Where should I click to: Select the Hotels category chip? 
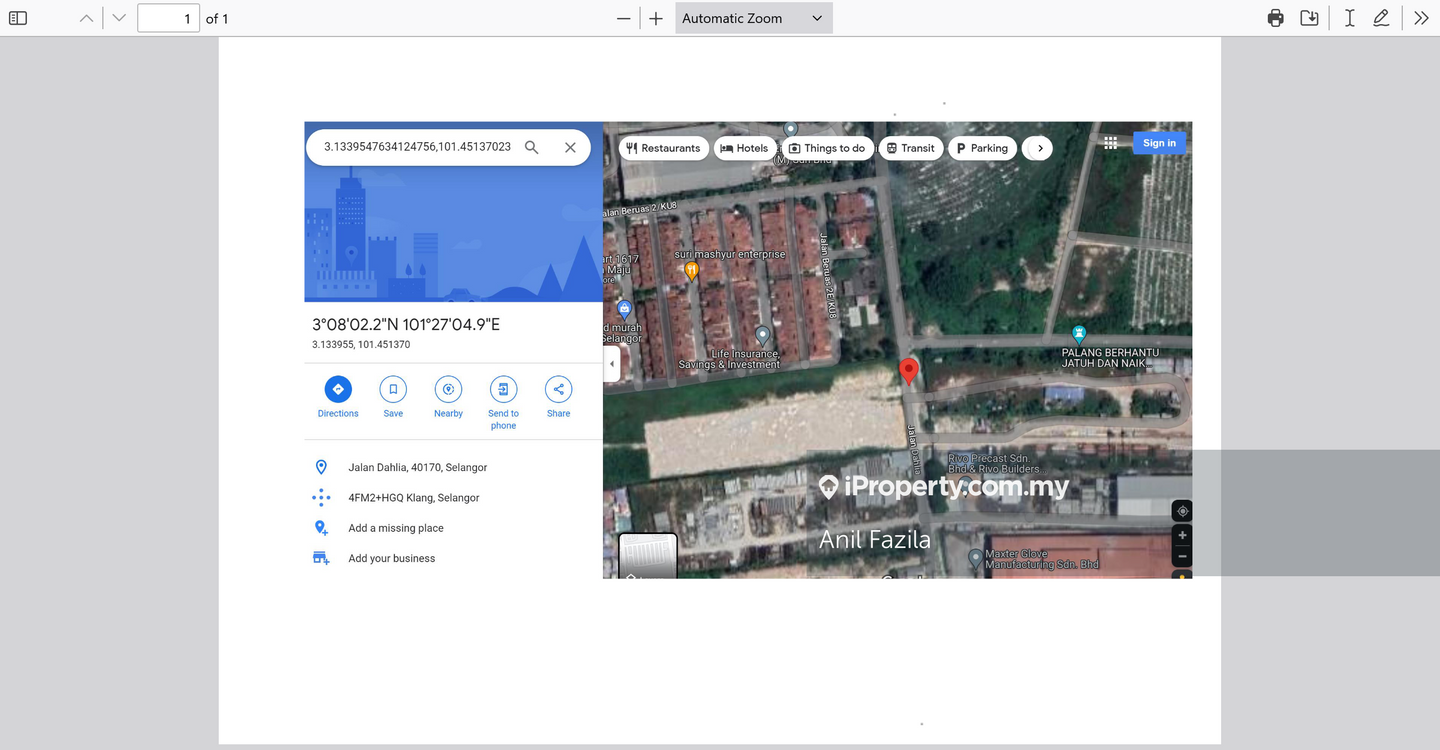pyautogui.click(x=744, y=148)
